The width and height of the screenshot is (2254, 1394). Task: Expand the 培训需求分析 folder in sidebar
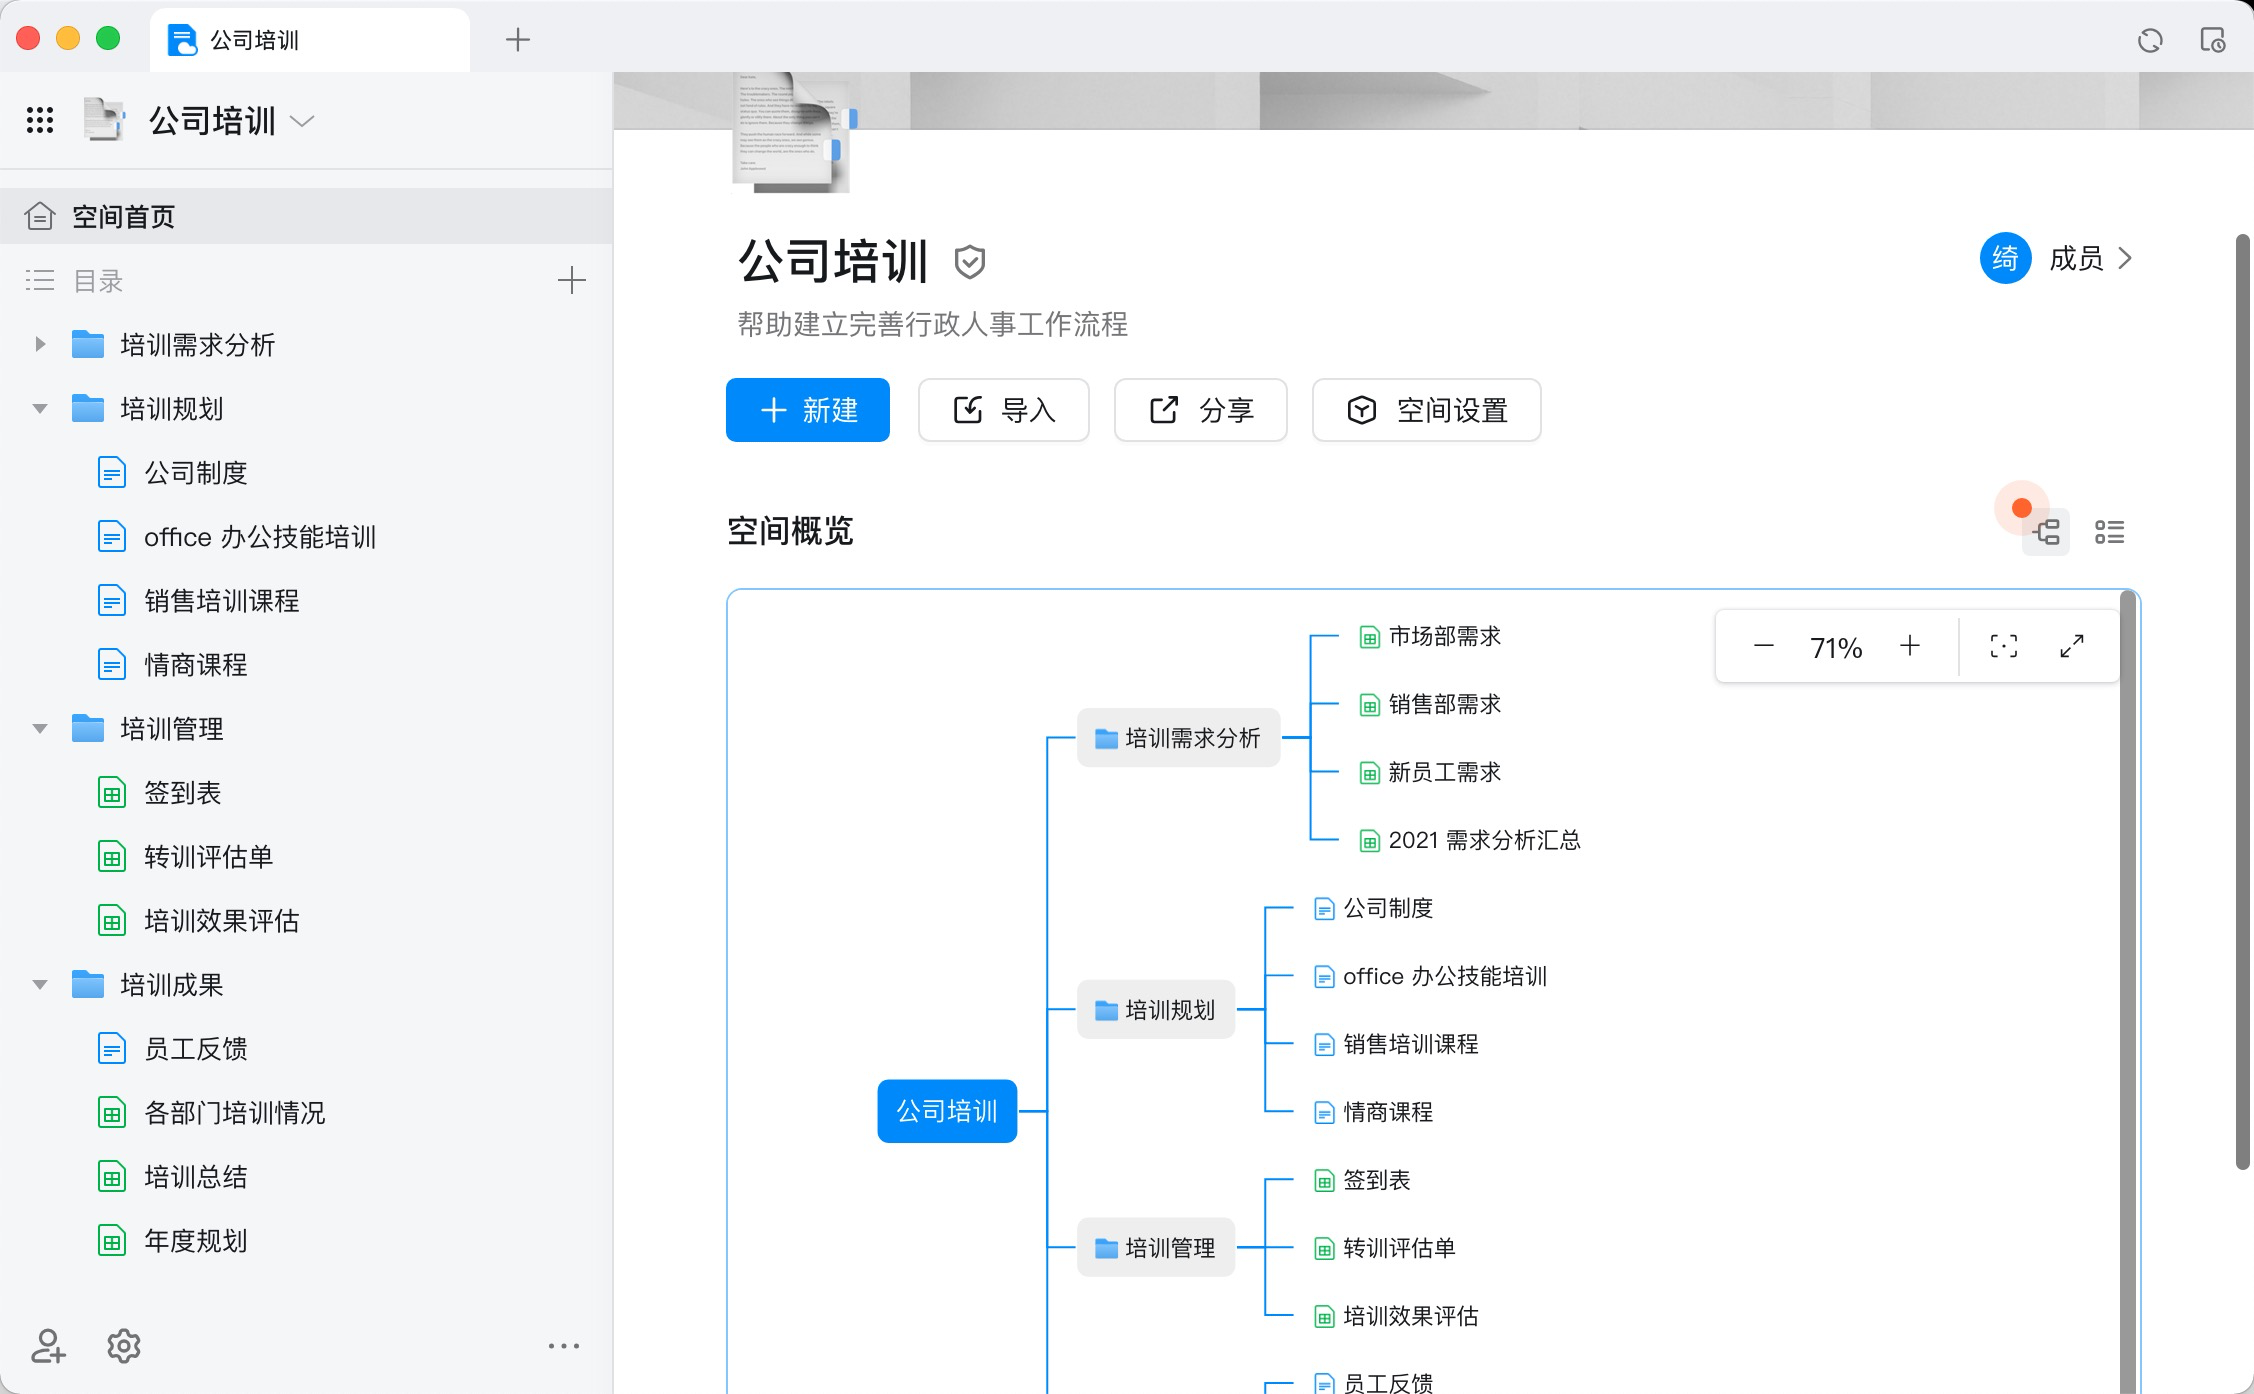point(39,344)
